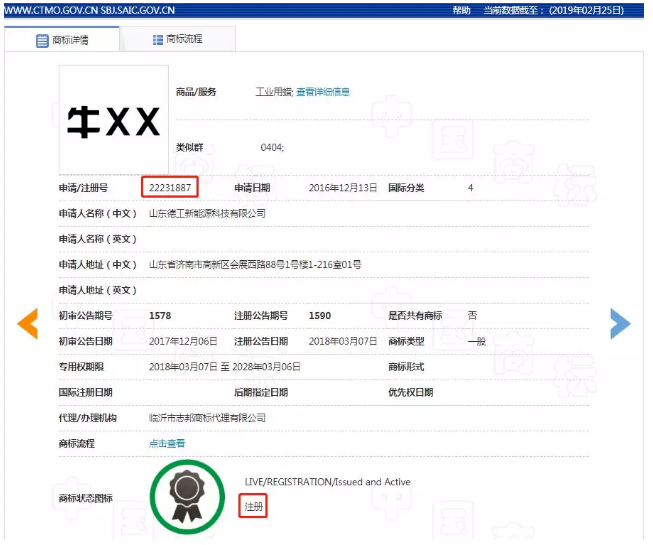Open the 查看详细信息 link

pyautogui.click(x=323, y=92)
